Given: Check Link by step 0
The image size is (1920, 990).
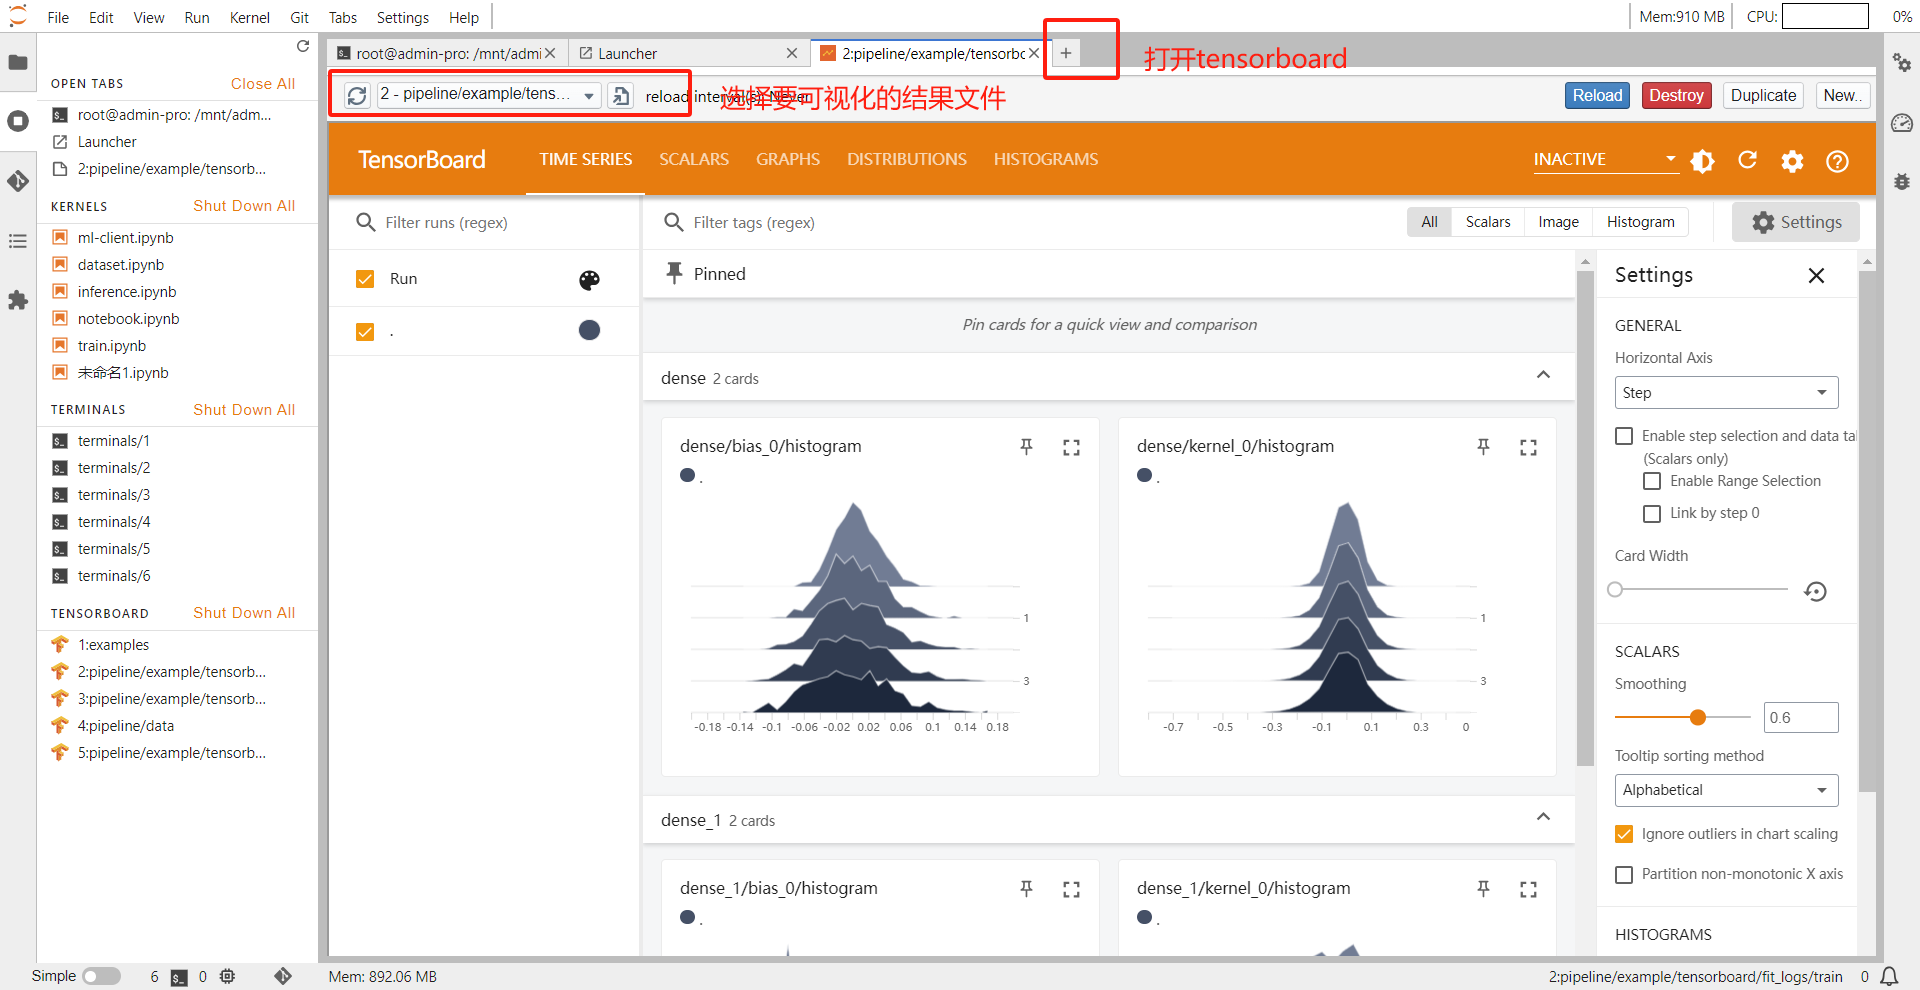Looking at the screenshot, I should point(1652,513).
